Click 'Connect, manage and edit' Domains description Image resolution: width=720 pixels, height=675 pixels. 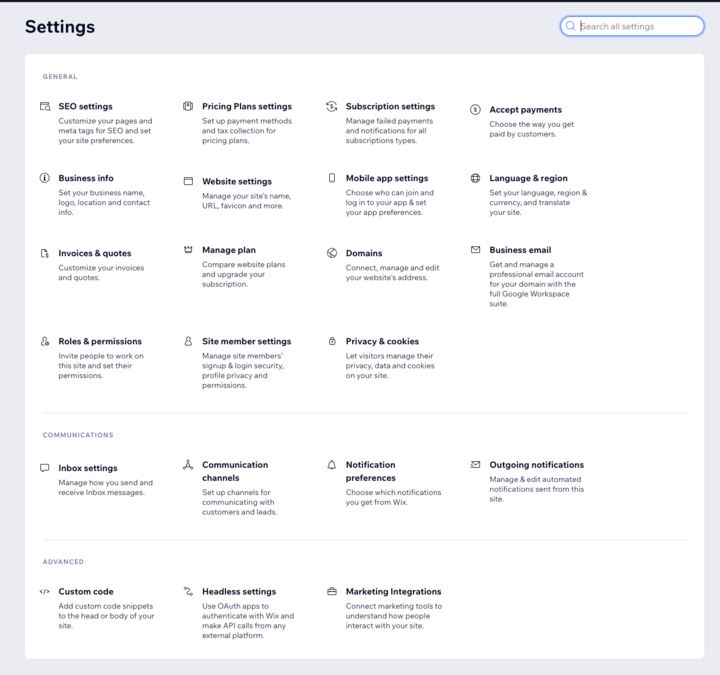392,272
